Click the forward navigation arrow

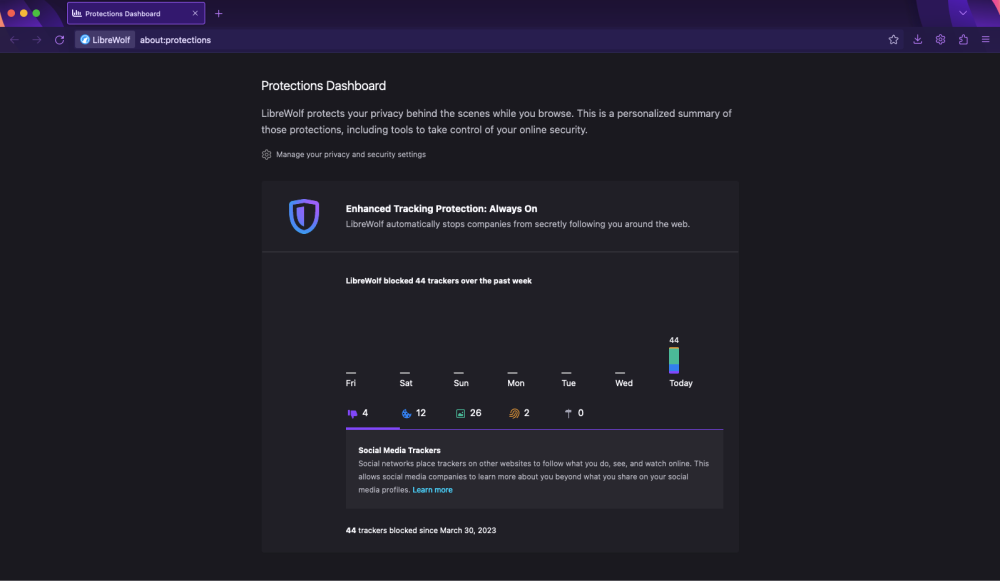click(x=37, y=40)
